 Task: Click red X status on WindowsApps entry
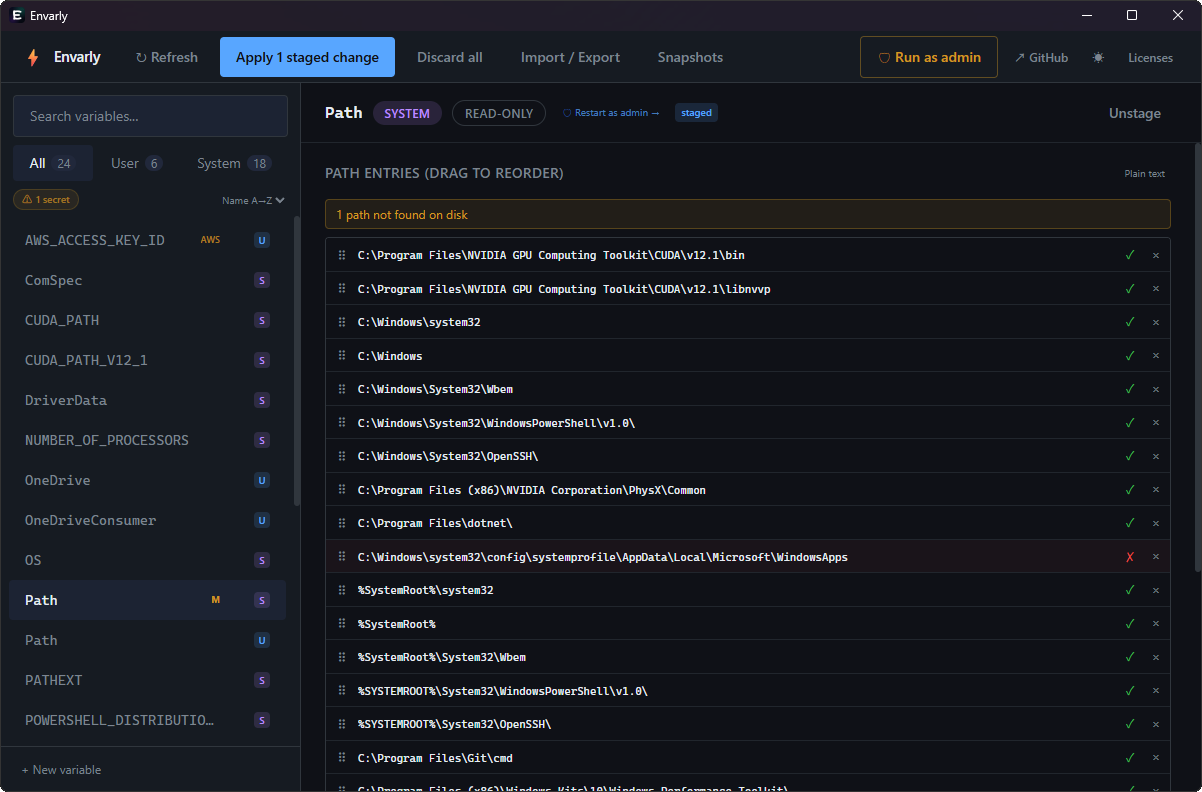1130,557
